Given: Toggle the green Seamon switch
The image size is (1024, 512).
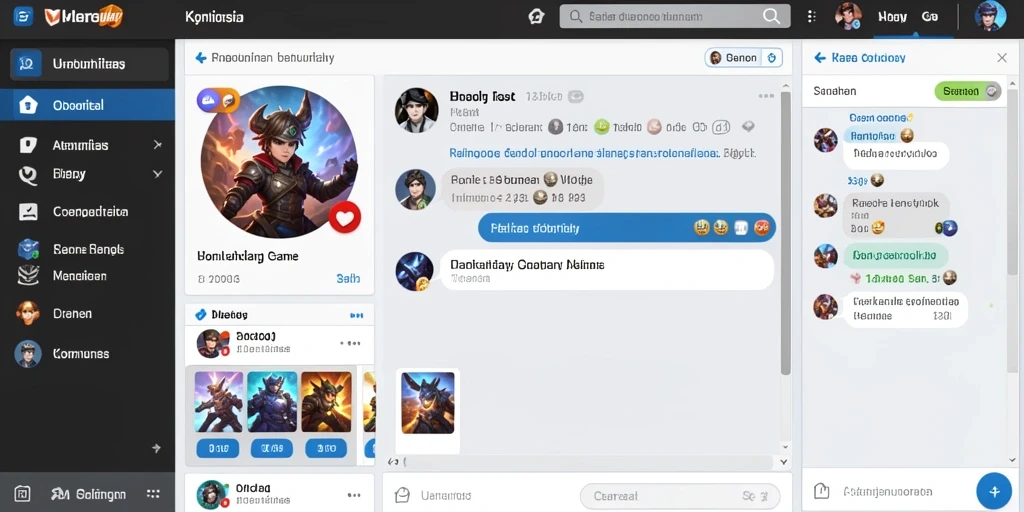Looking at the screenshot, I should coord(968,91).
